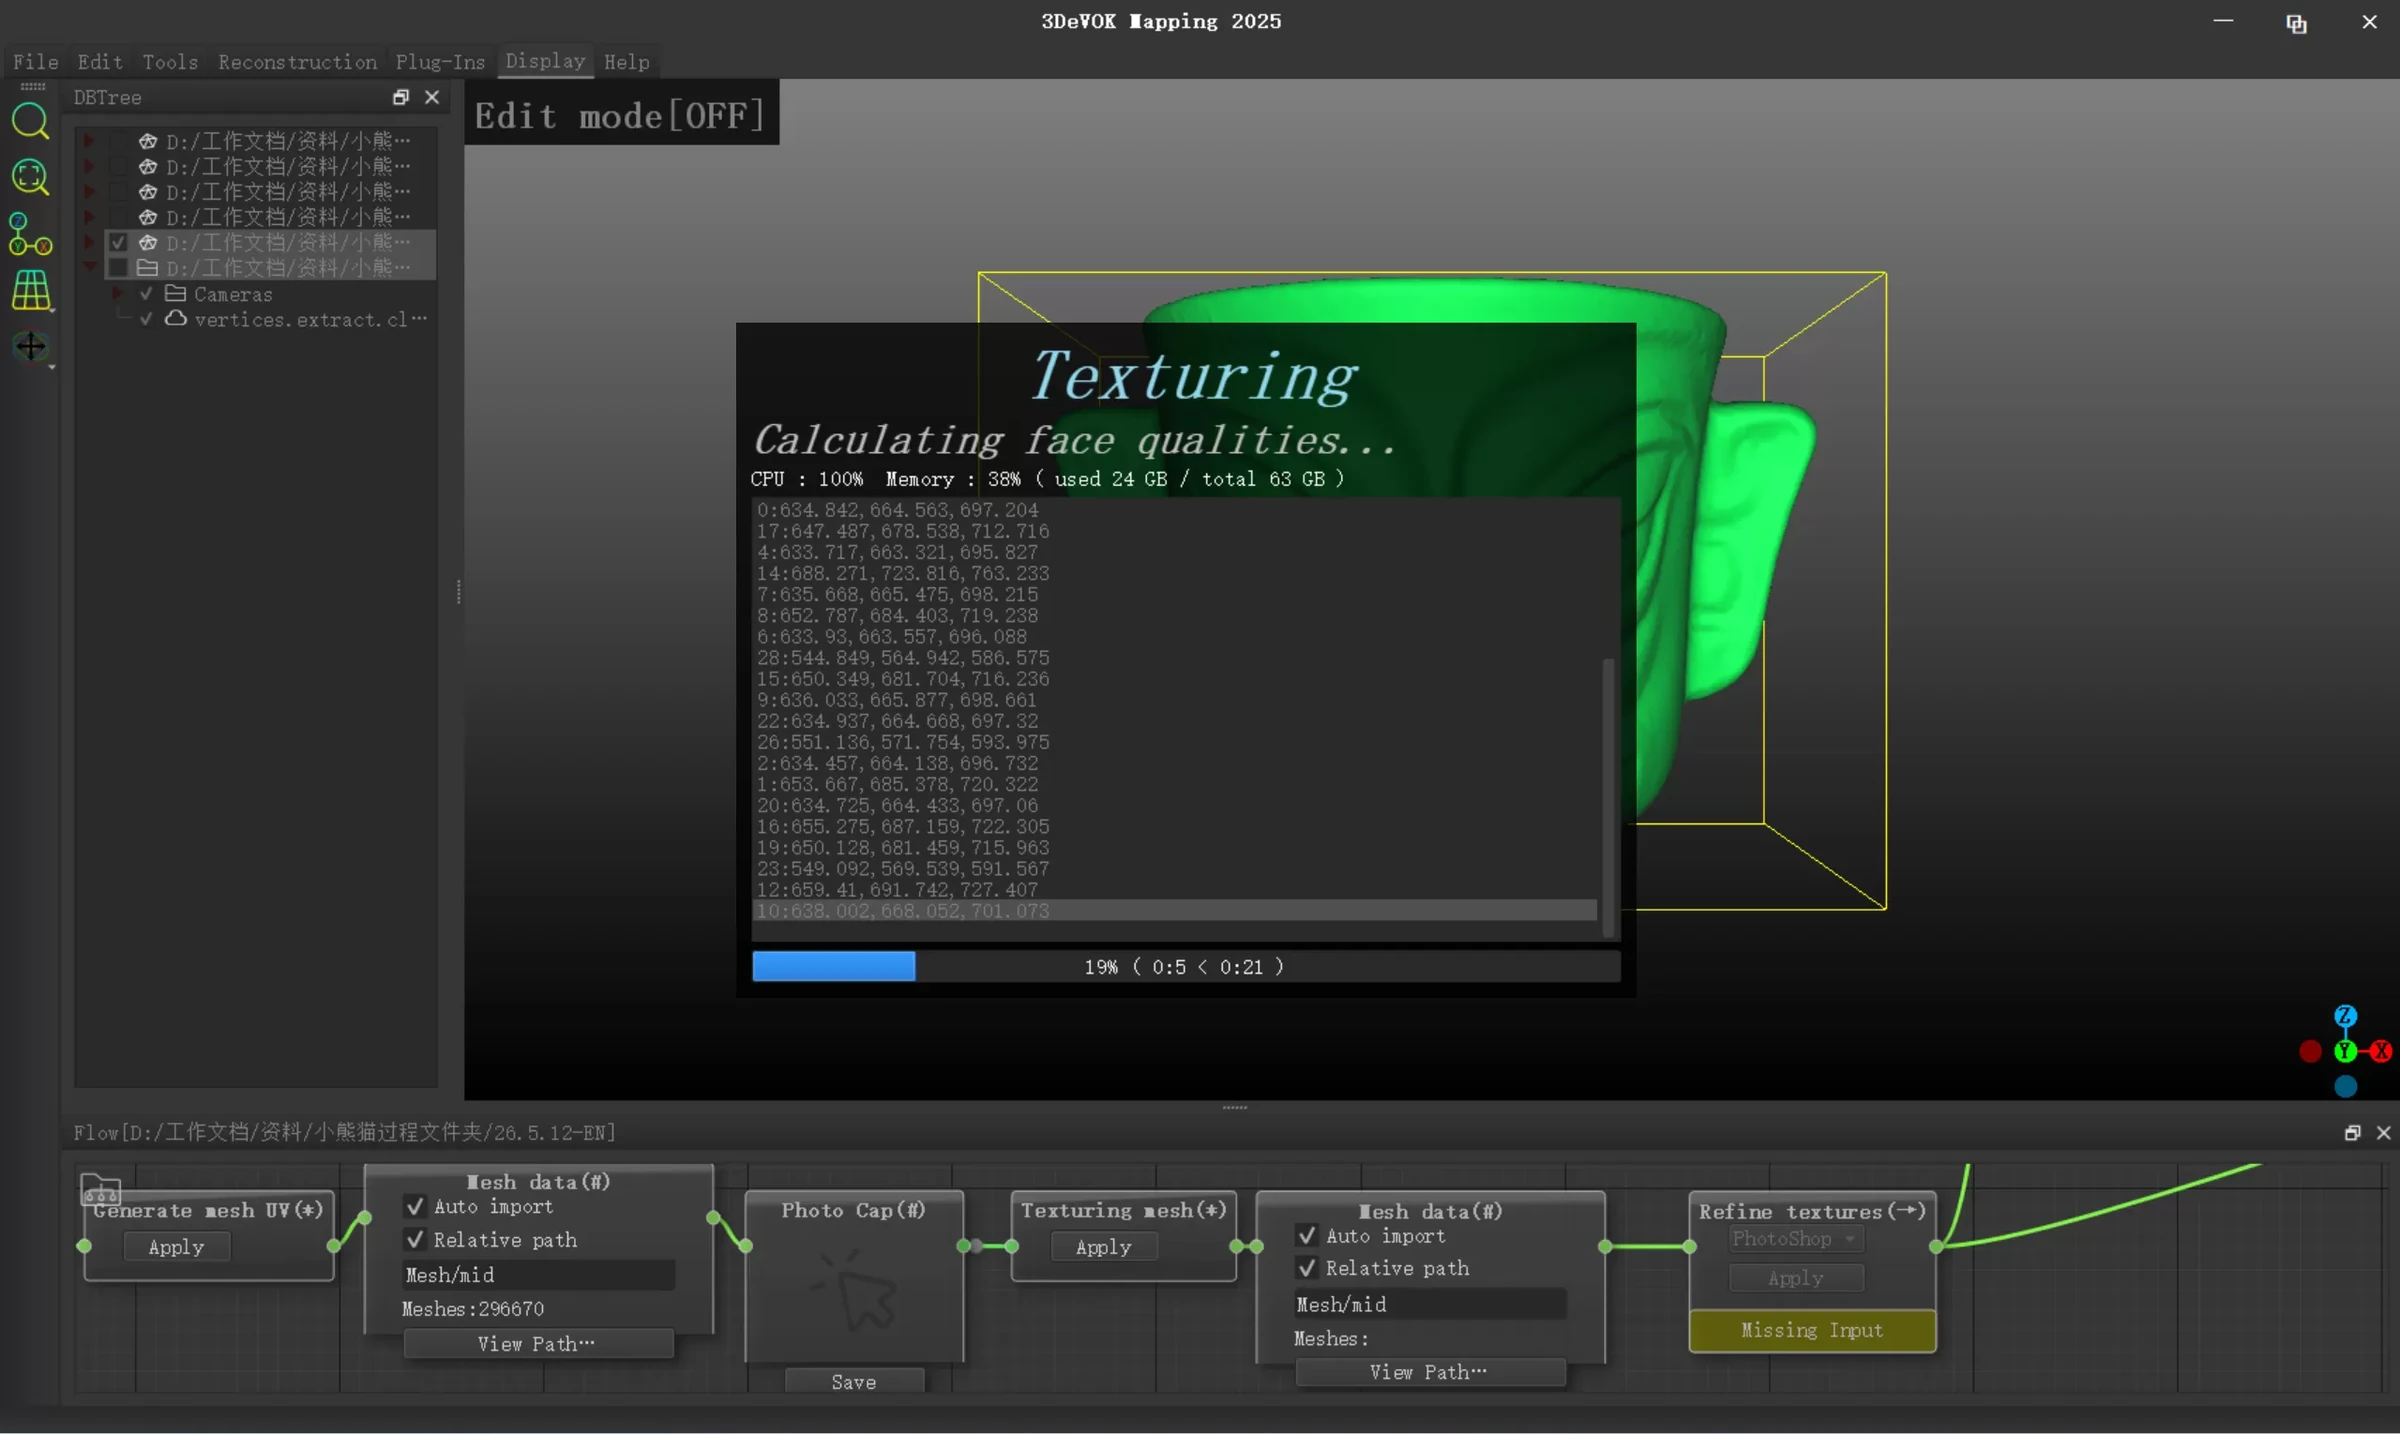Click the open-folder icon of the expanded DBTree row

[x=148, y=268]
